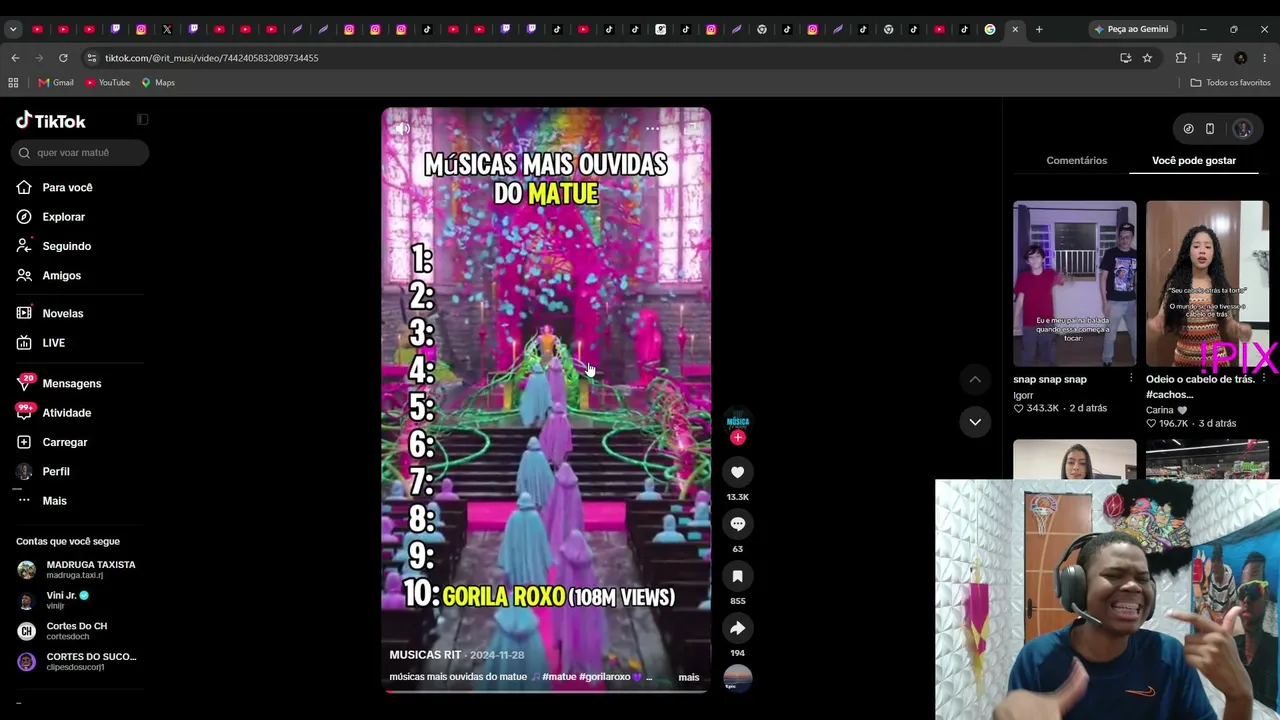
Task: Open CORTES DO SUCO followed account
Action: pos(80,661)
